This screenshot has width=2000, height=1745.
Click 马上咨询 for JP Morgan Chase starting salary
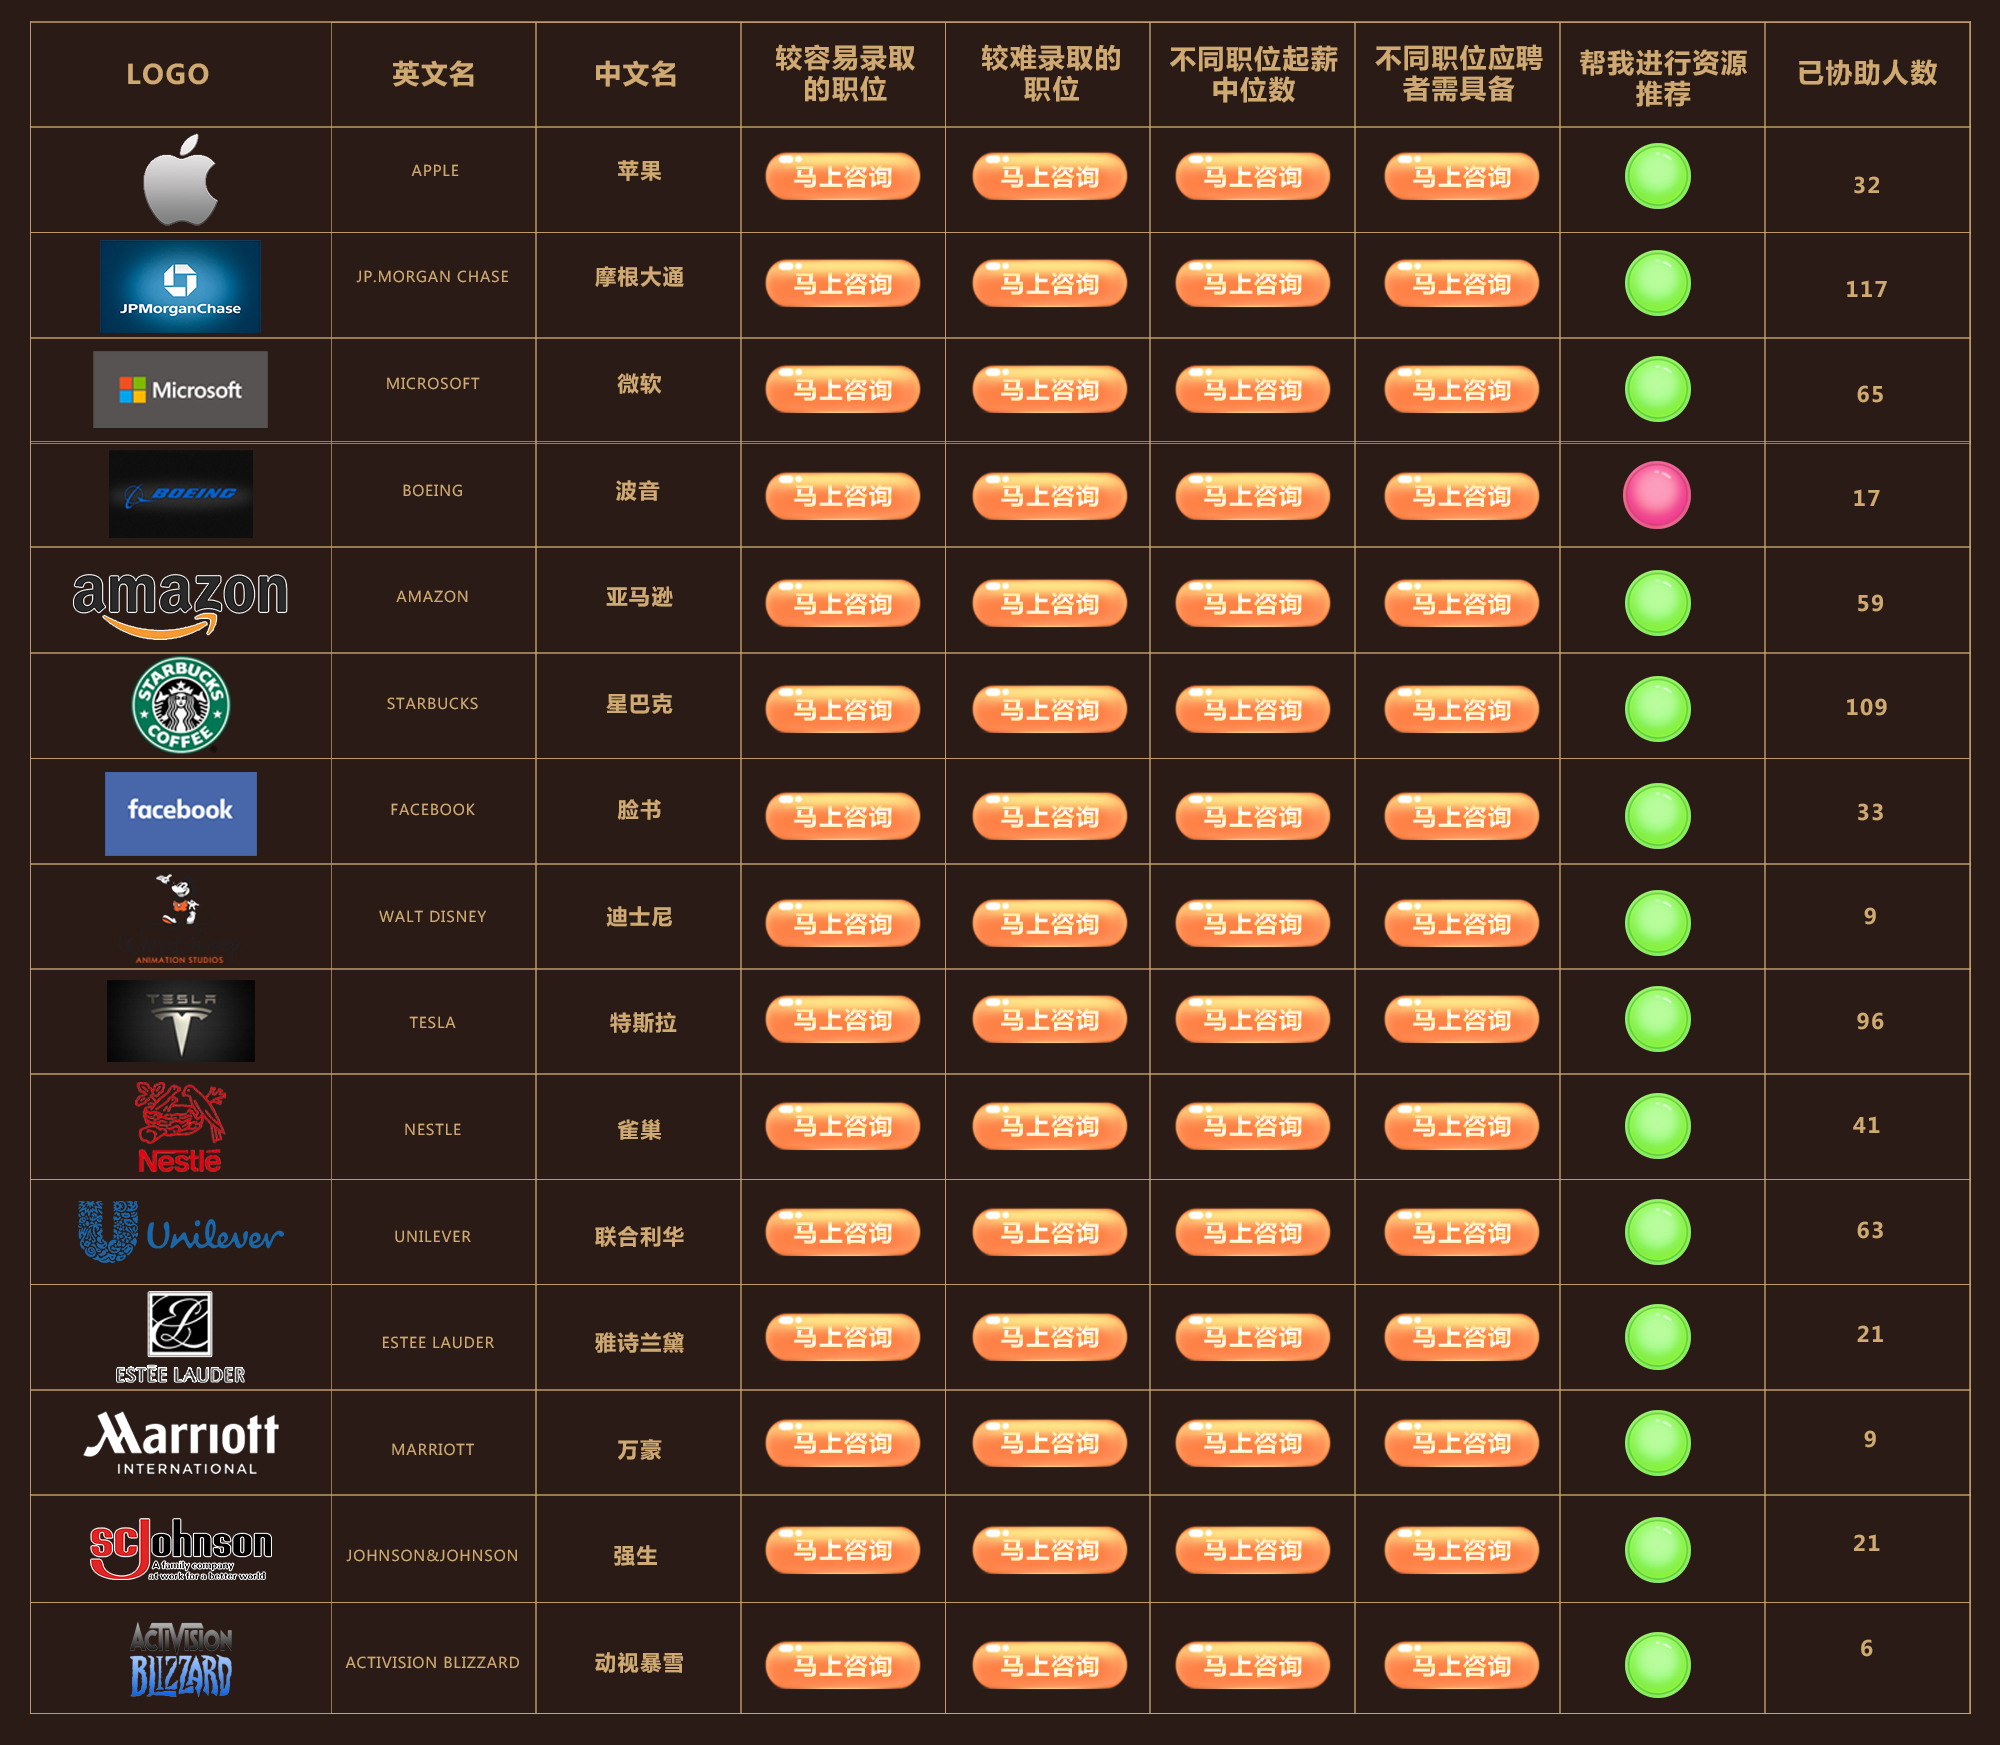point(1253,284)
